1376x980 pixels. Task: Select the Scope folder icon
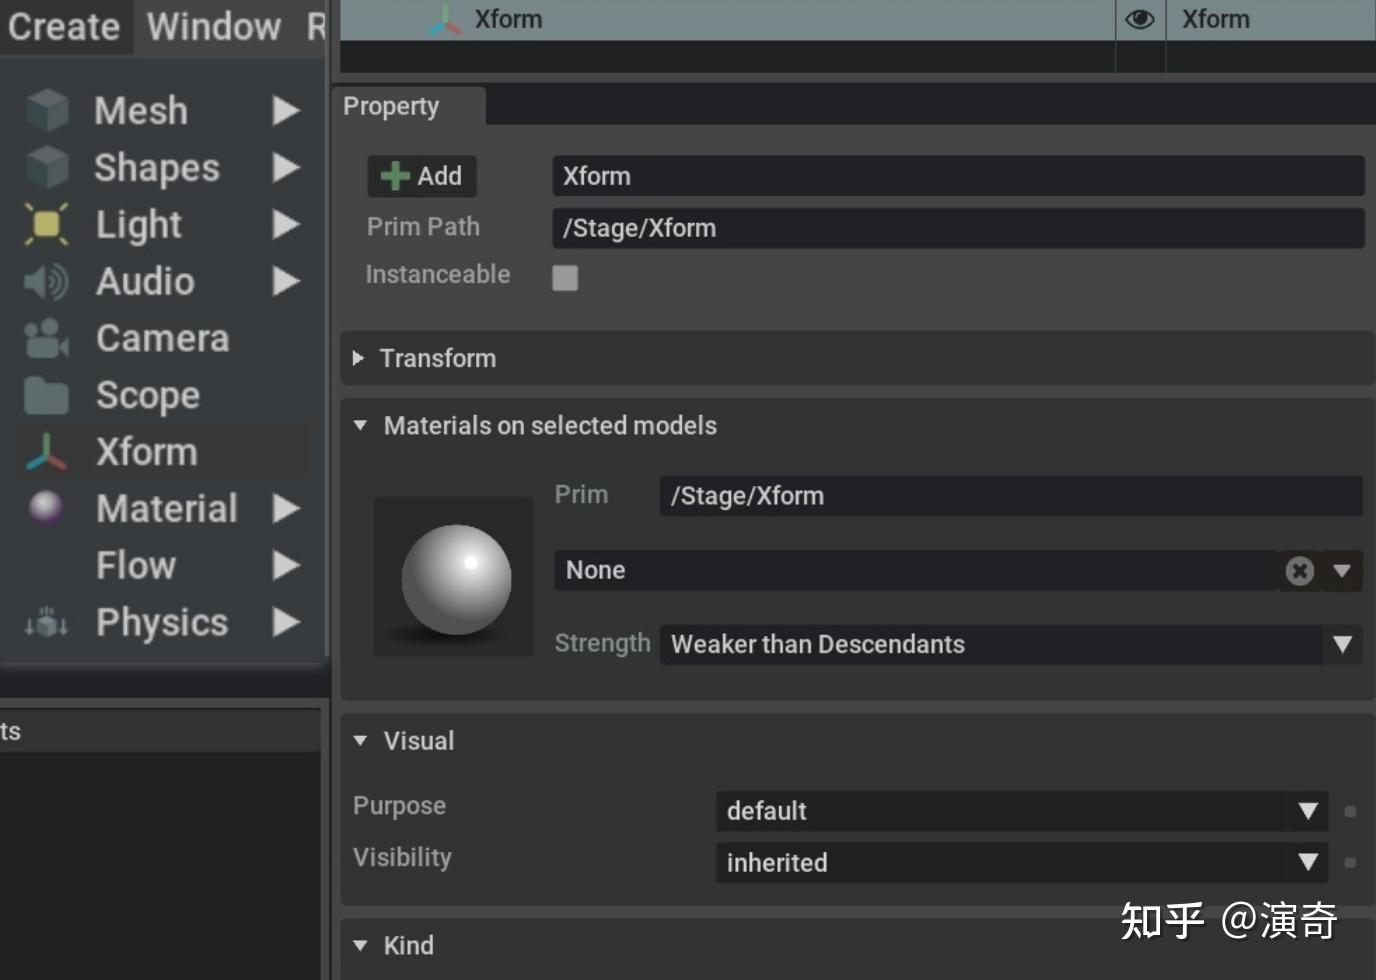point(46,396)
